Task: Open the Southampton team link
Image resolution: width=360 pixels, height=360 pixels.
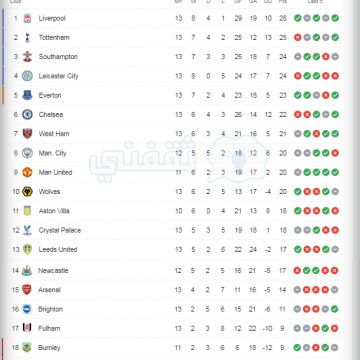Action: [x=58, y=57]
